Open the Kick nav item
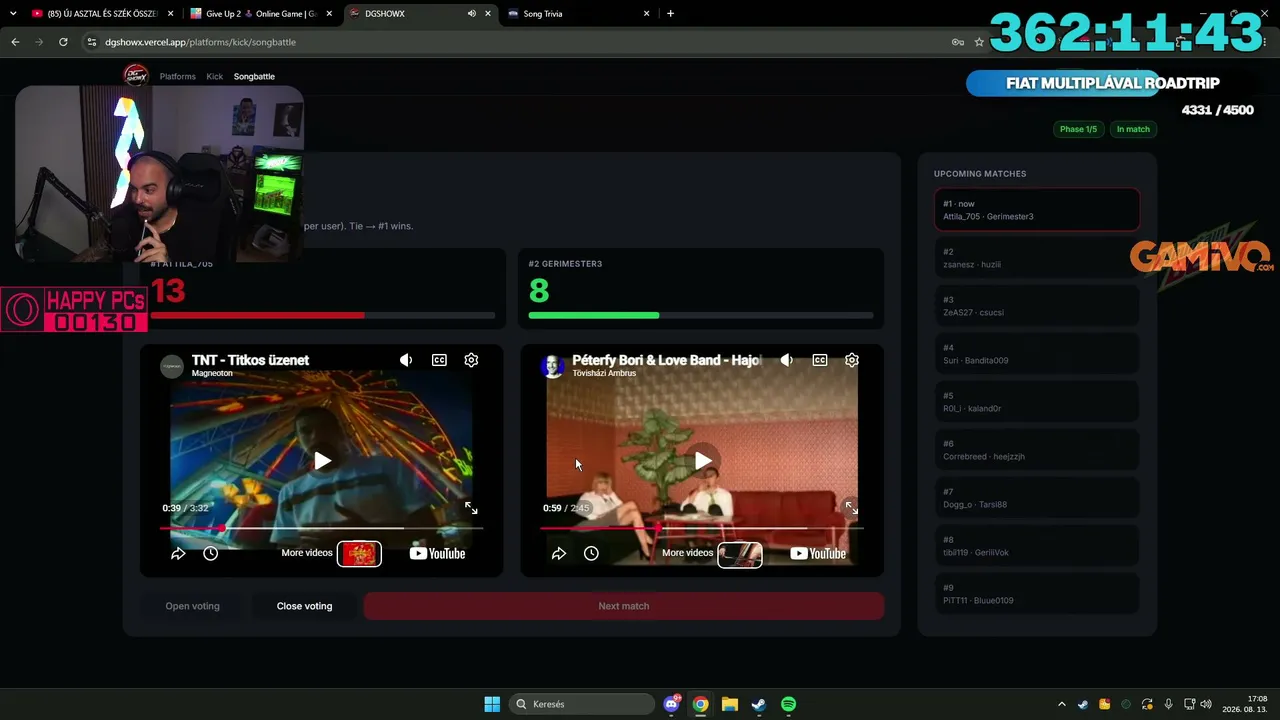1280x720 pixels. [215, 76]
